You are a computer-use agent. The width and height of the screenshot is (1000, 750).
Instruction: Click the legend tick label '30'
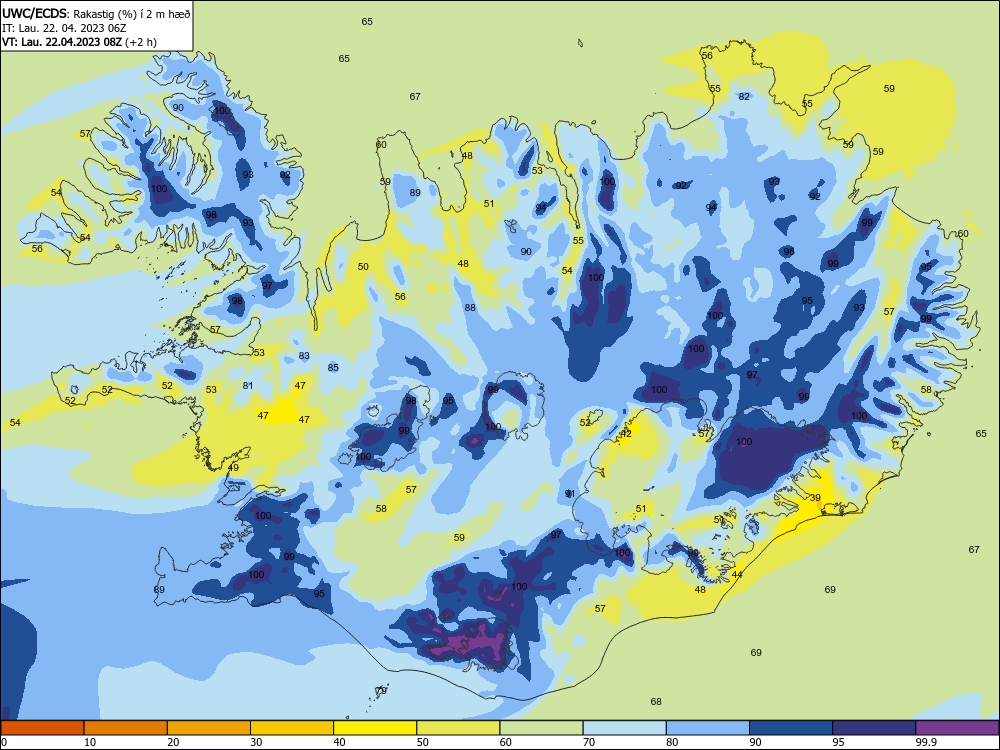256,742
